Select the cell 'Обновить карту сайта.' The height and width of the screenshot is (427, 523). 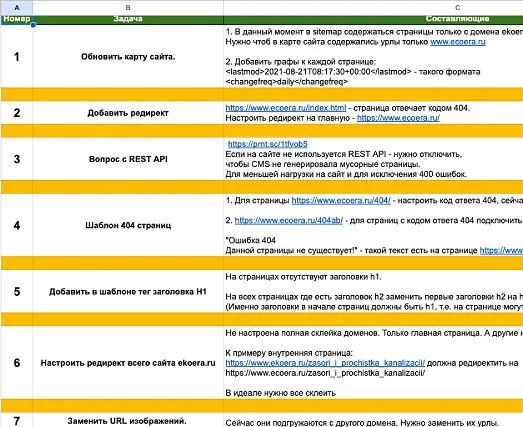coord(128,57)
